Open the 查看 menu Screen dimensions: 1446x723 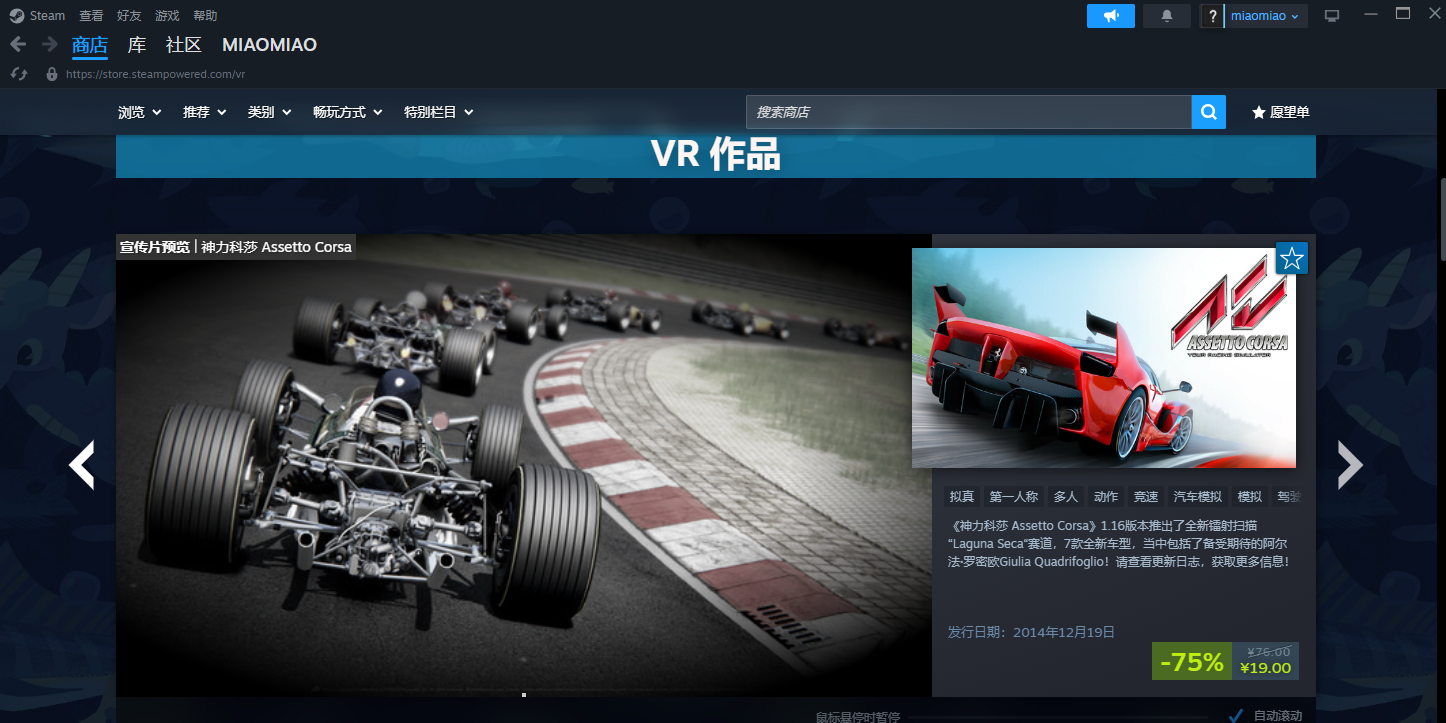coord(91,15)
